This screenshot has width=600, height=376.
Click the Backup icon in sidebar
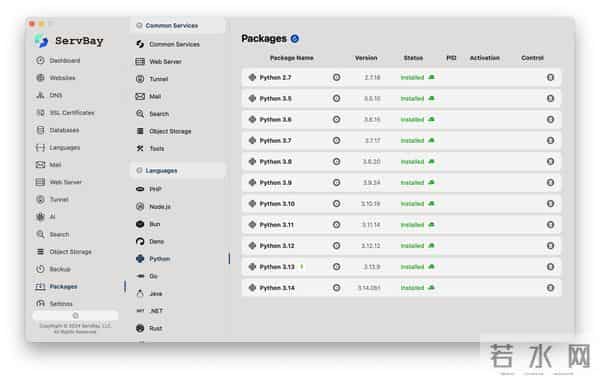point(40,269)
